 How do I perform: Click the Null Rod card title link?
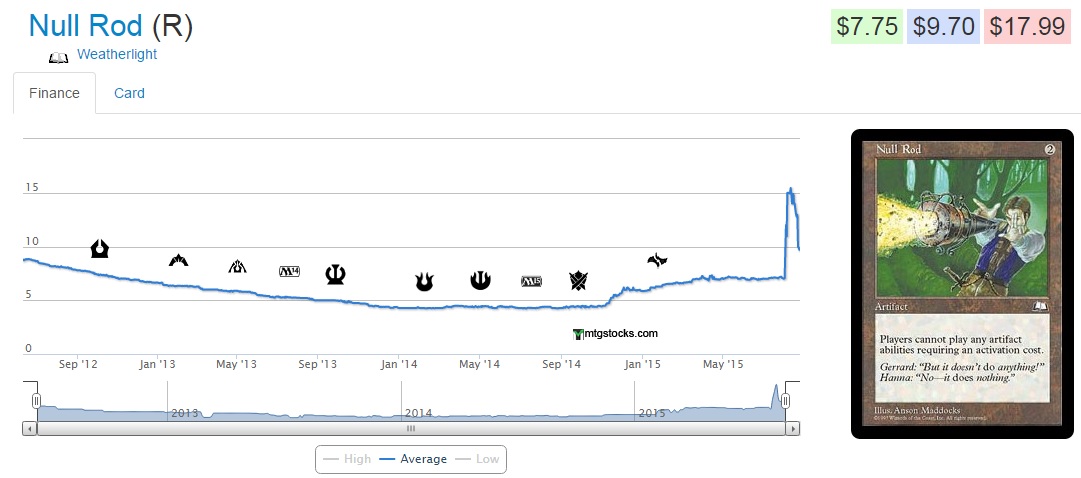click(87, 25)
